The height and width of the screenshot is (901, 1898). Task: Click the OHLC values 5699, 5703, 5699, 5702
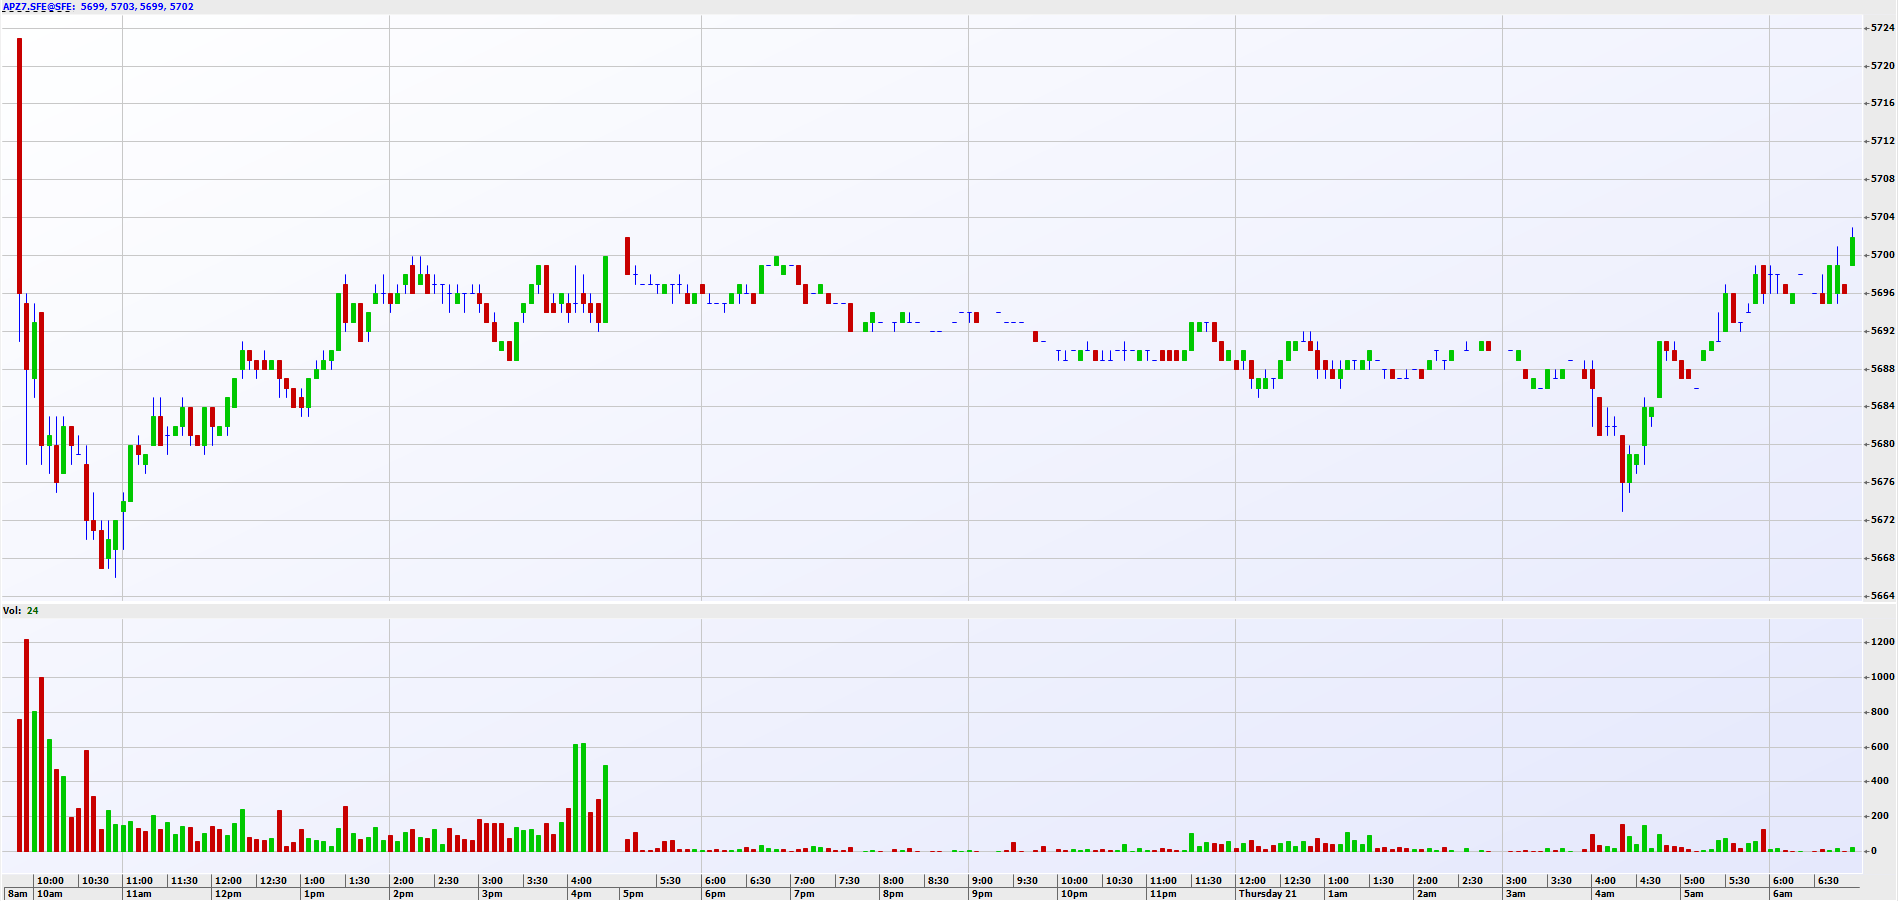coord(137,7)
